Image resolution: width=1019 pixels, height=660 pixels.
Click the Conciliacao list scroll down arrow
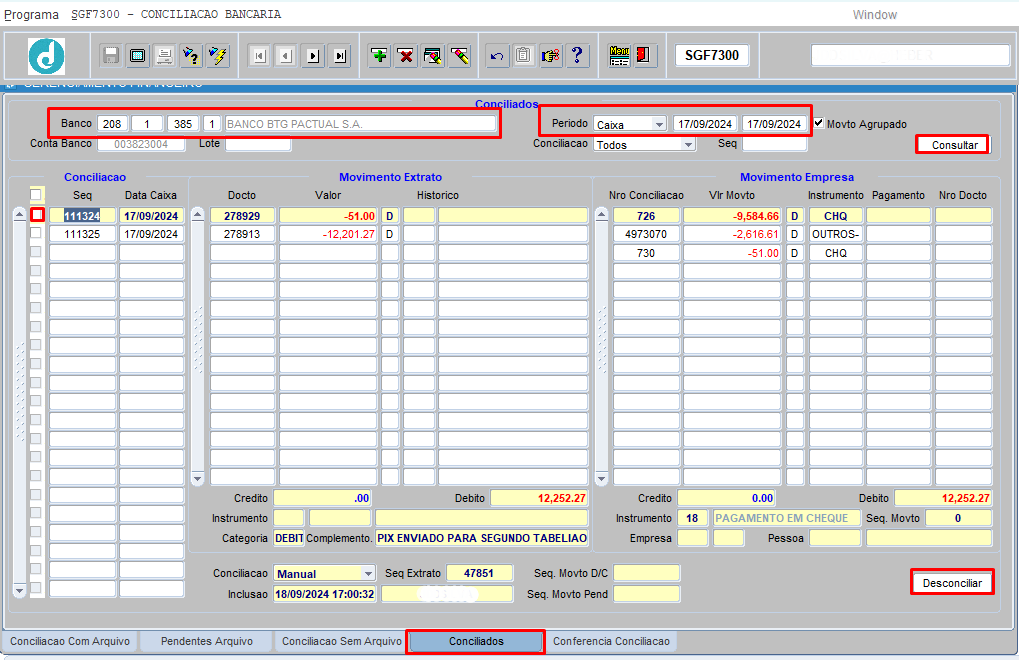[19, 591]
